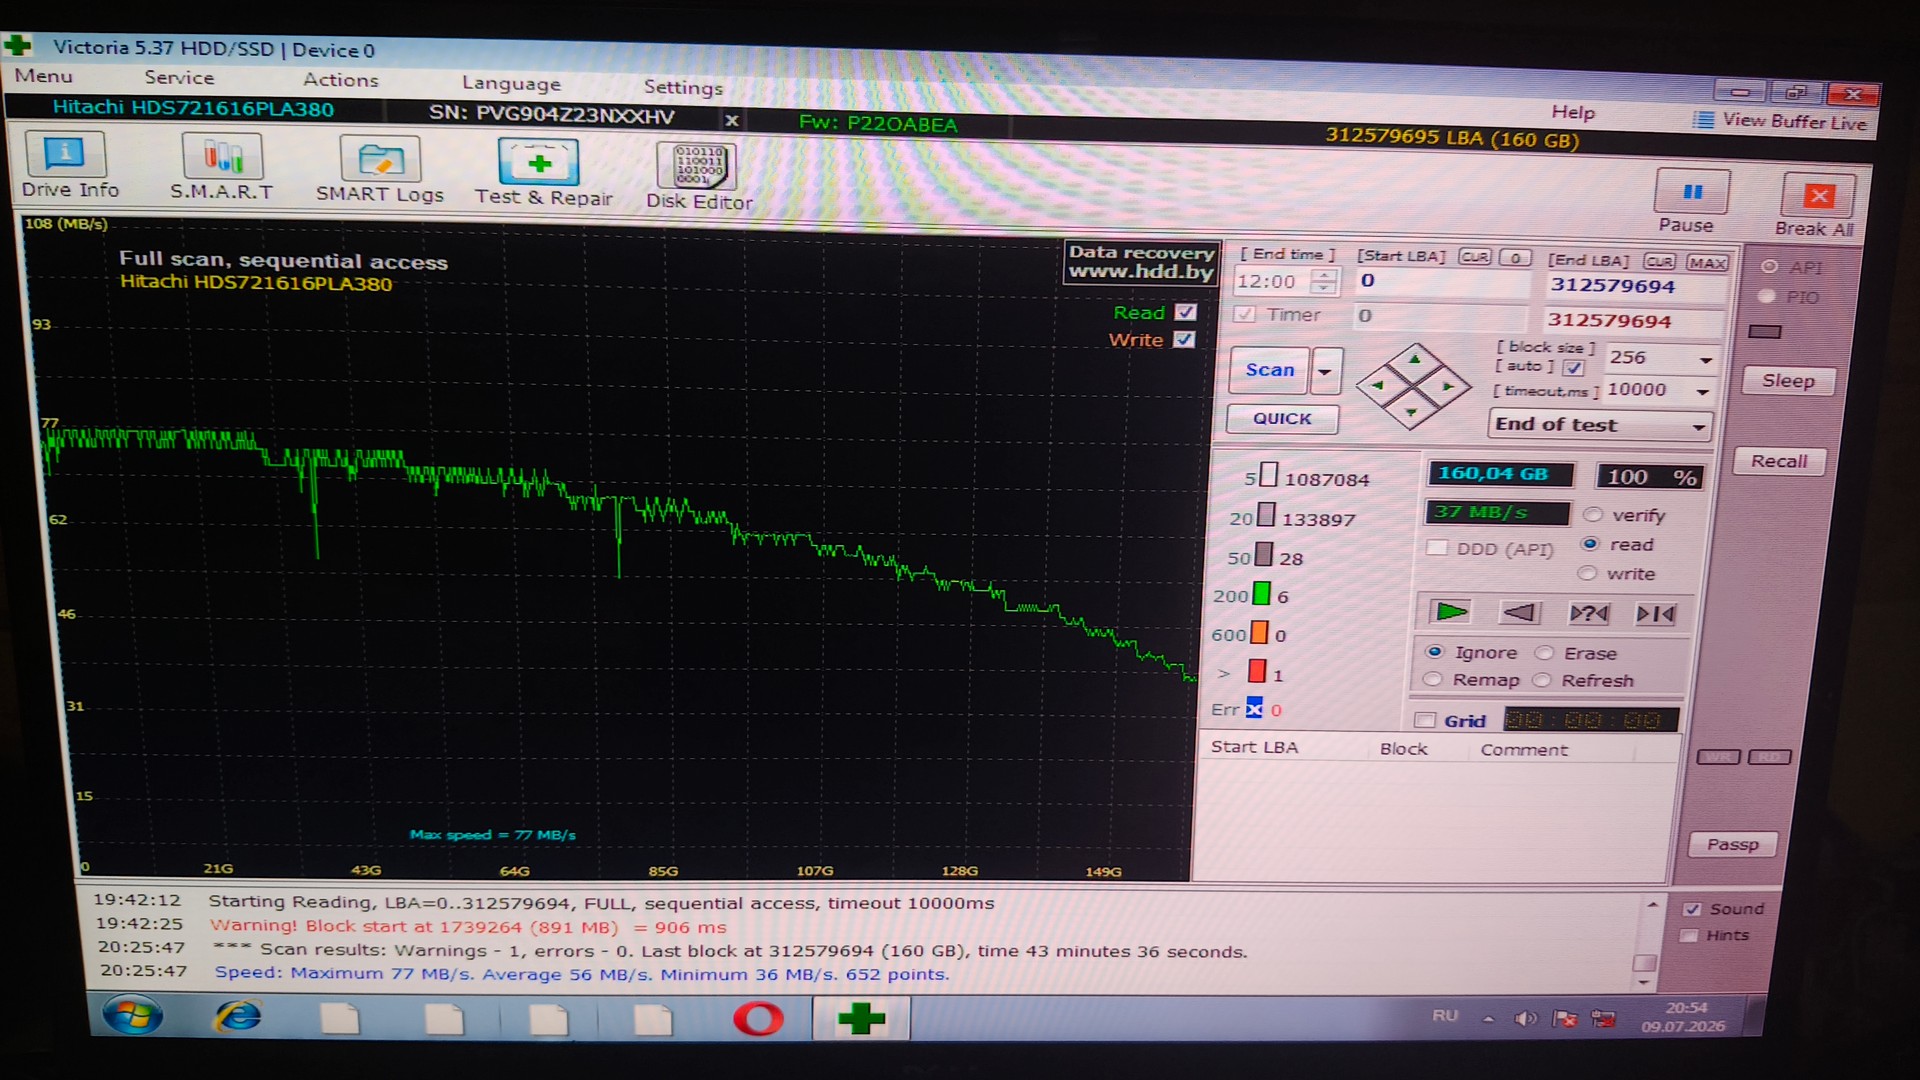Viewport: 1920px width, 1080px height.
Task: Open the Service menu
Action: (x=179, y=78)
